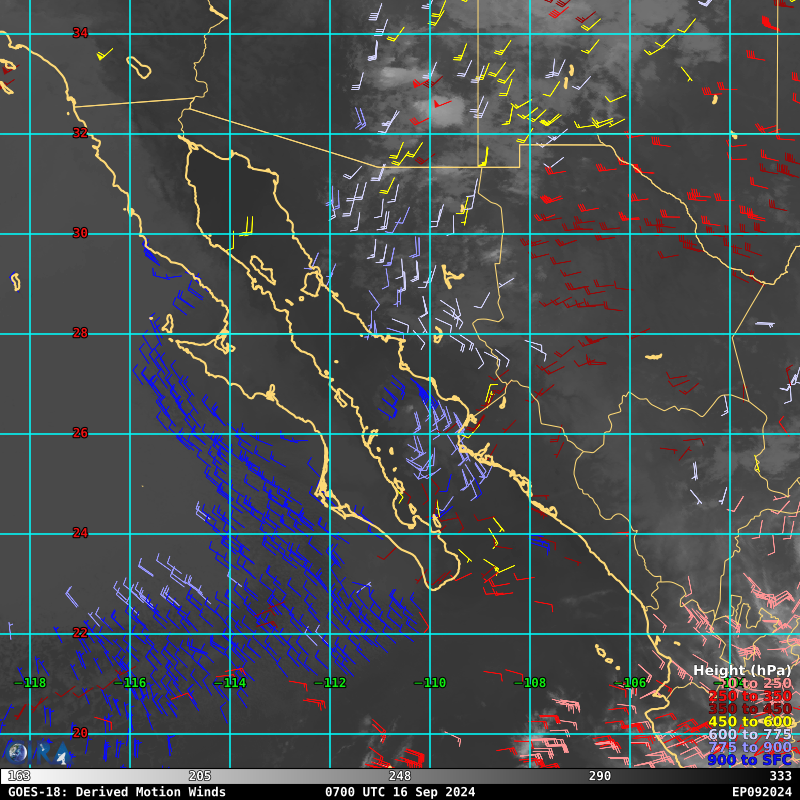Click the 22 latitude label
This screenshot has width=800, height=800.
[x=80, y=633]
